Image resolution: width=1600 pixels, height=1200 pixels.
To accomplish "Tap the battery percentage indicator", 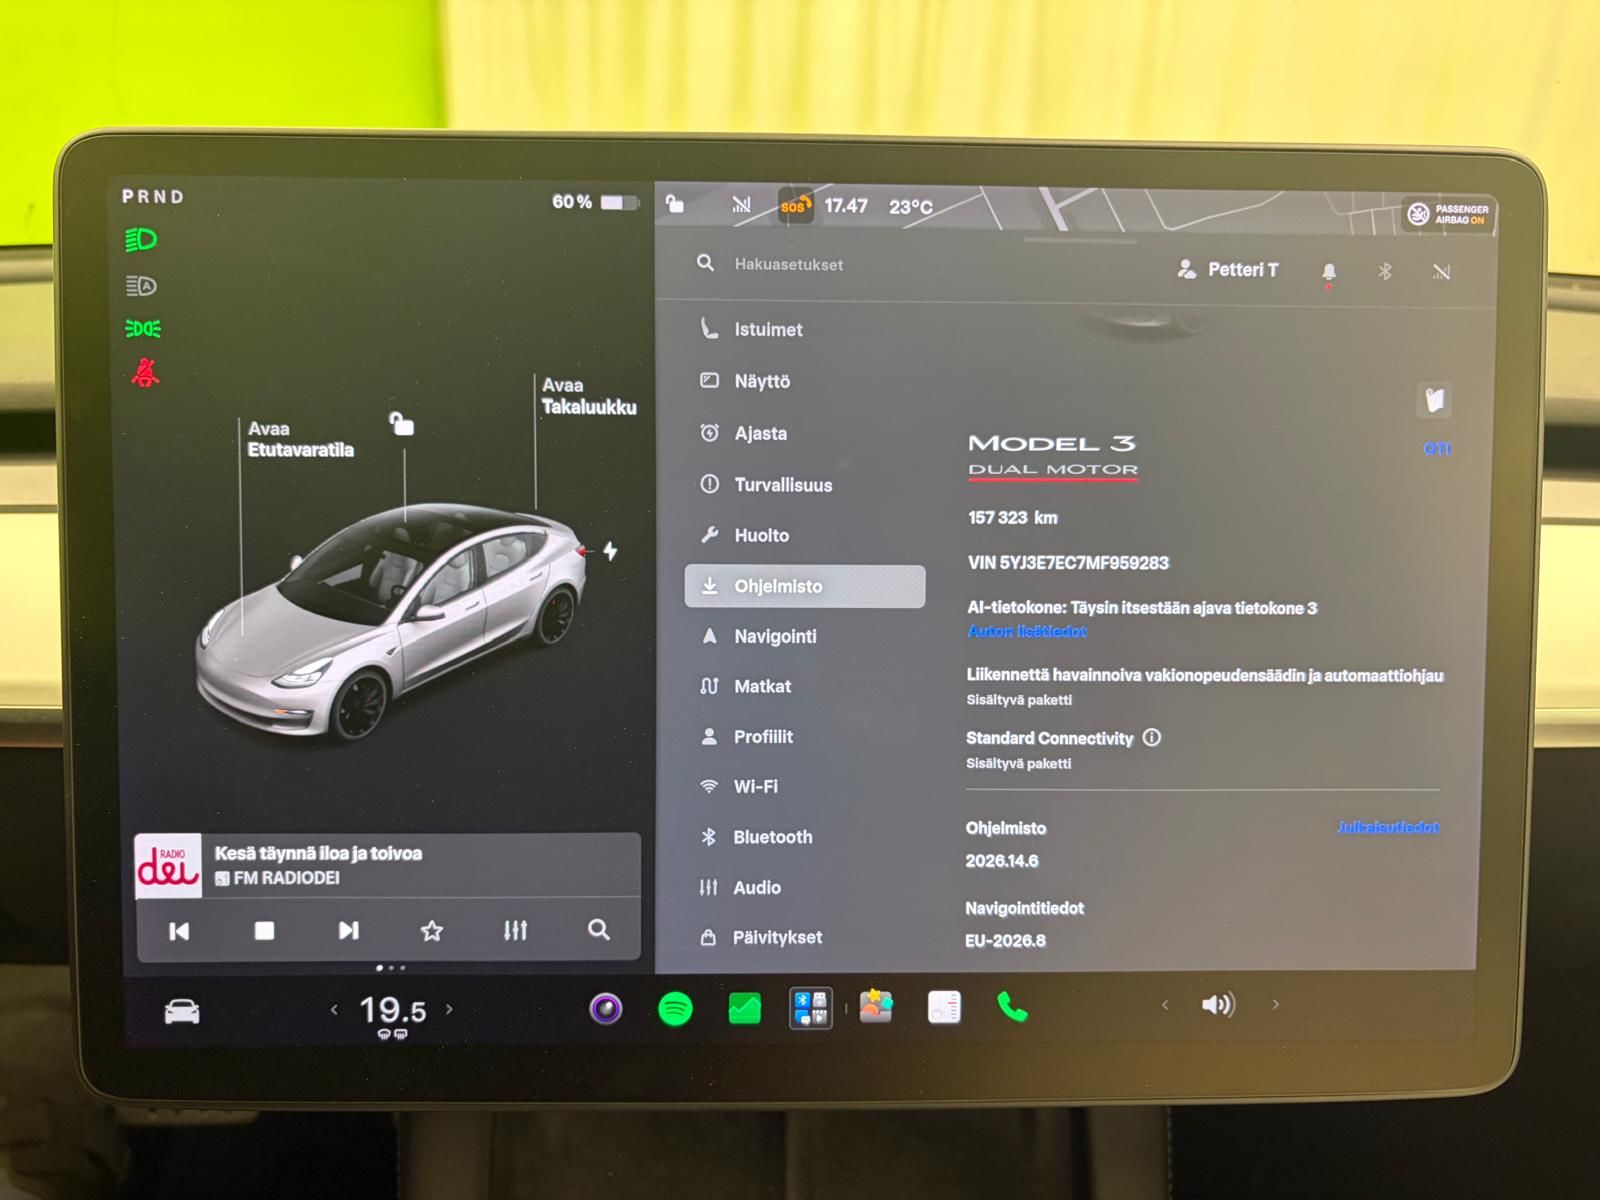I will [x=595, y=202].
